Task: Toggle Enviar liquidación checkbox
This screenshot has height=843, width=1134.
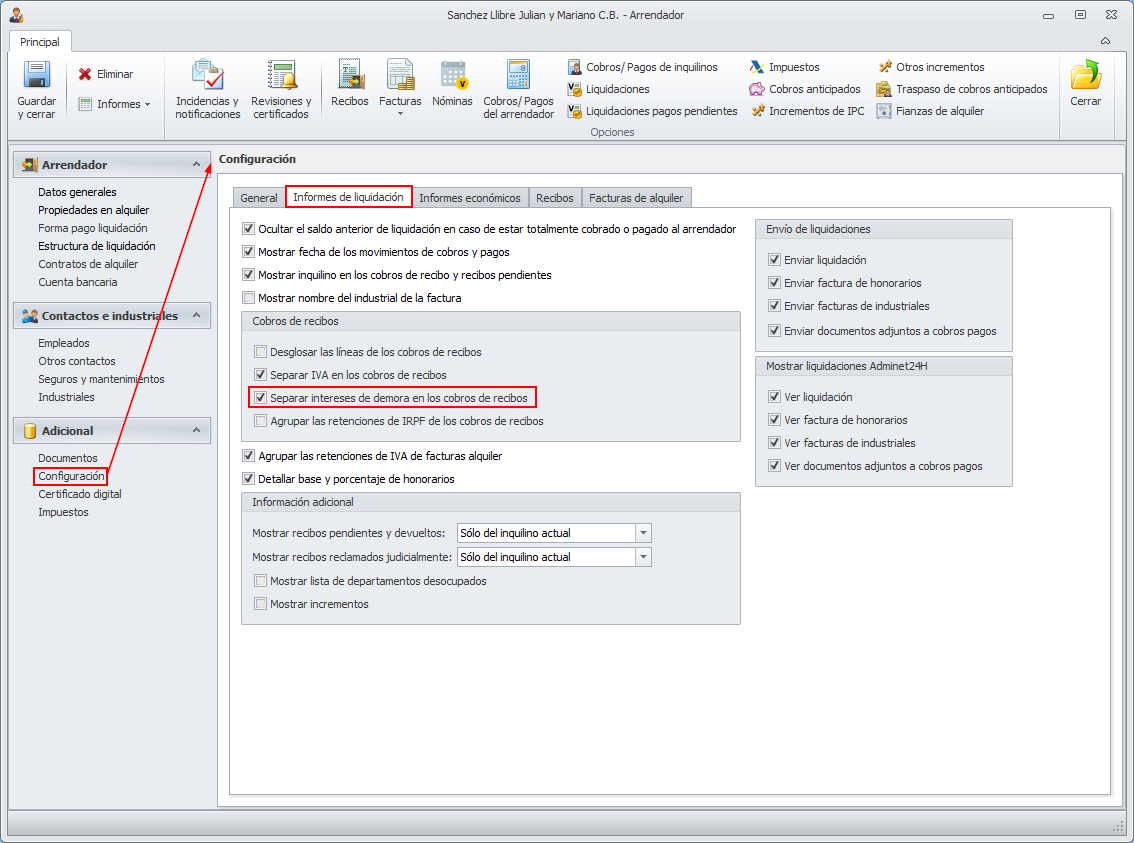Action: tap(775, 260)
